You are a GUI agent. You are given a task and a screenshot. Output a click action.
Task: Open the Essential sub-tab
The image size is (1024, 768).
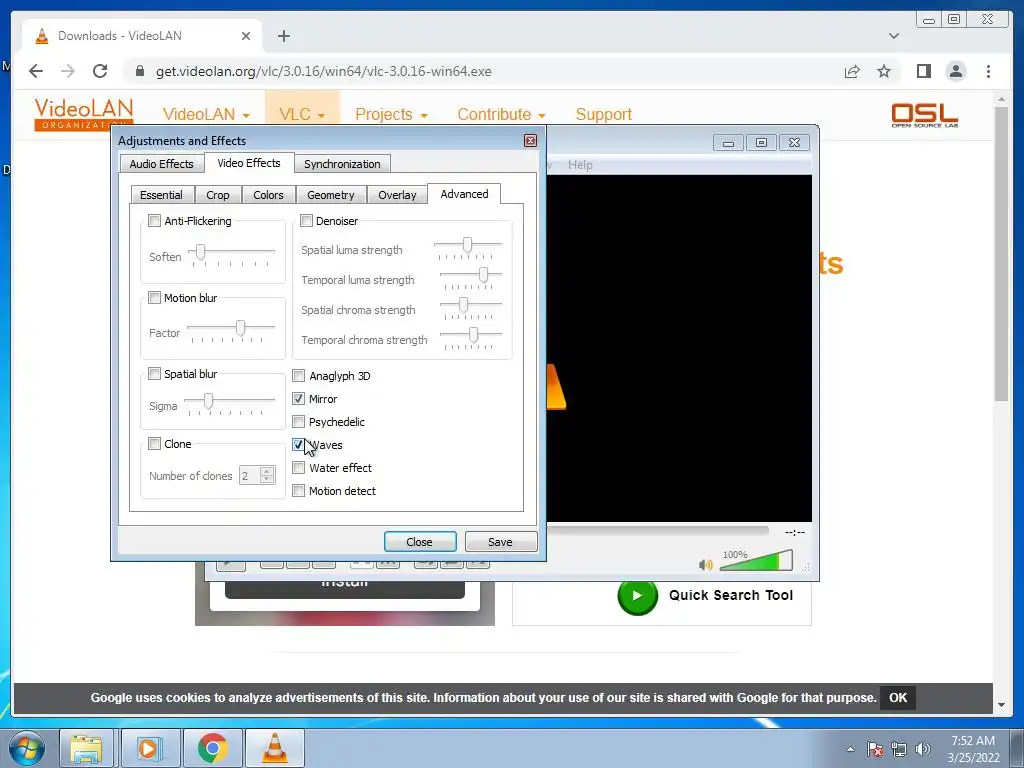[161, 195]
